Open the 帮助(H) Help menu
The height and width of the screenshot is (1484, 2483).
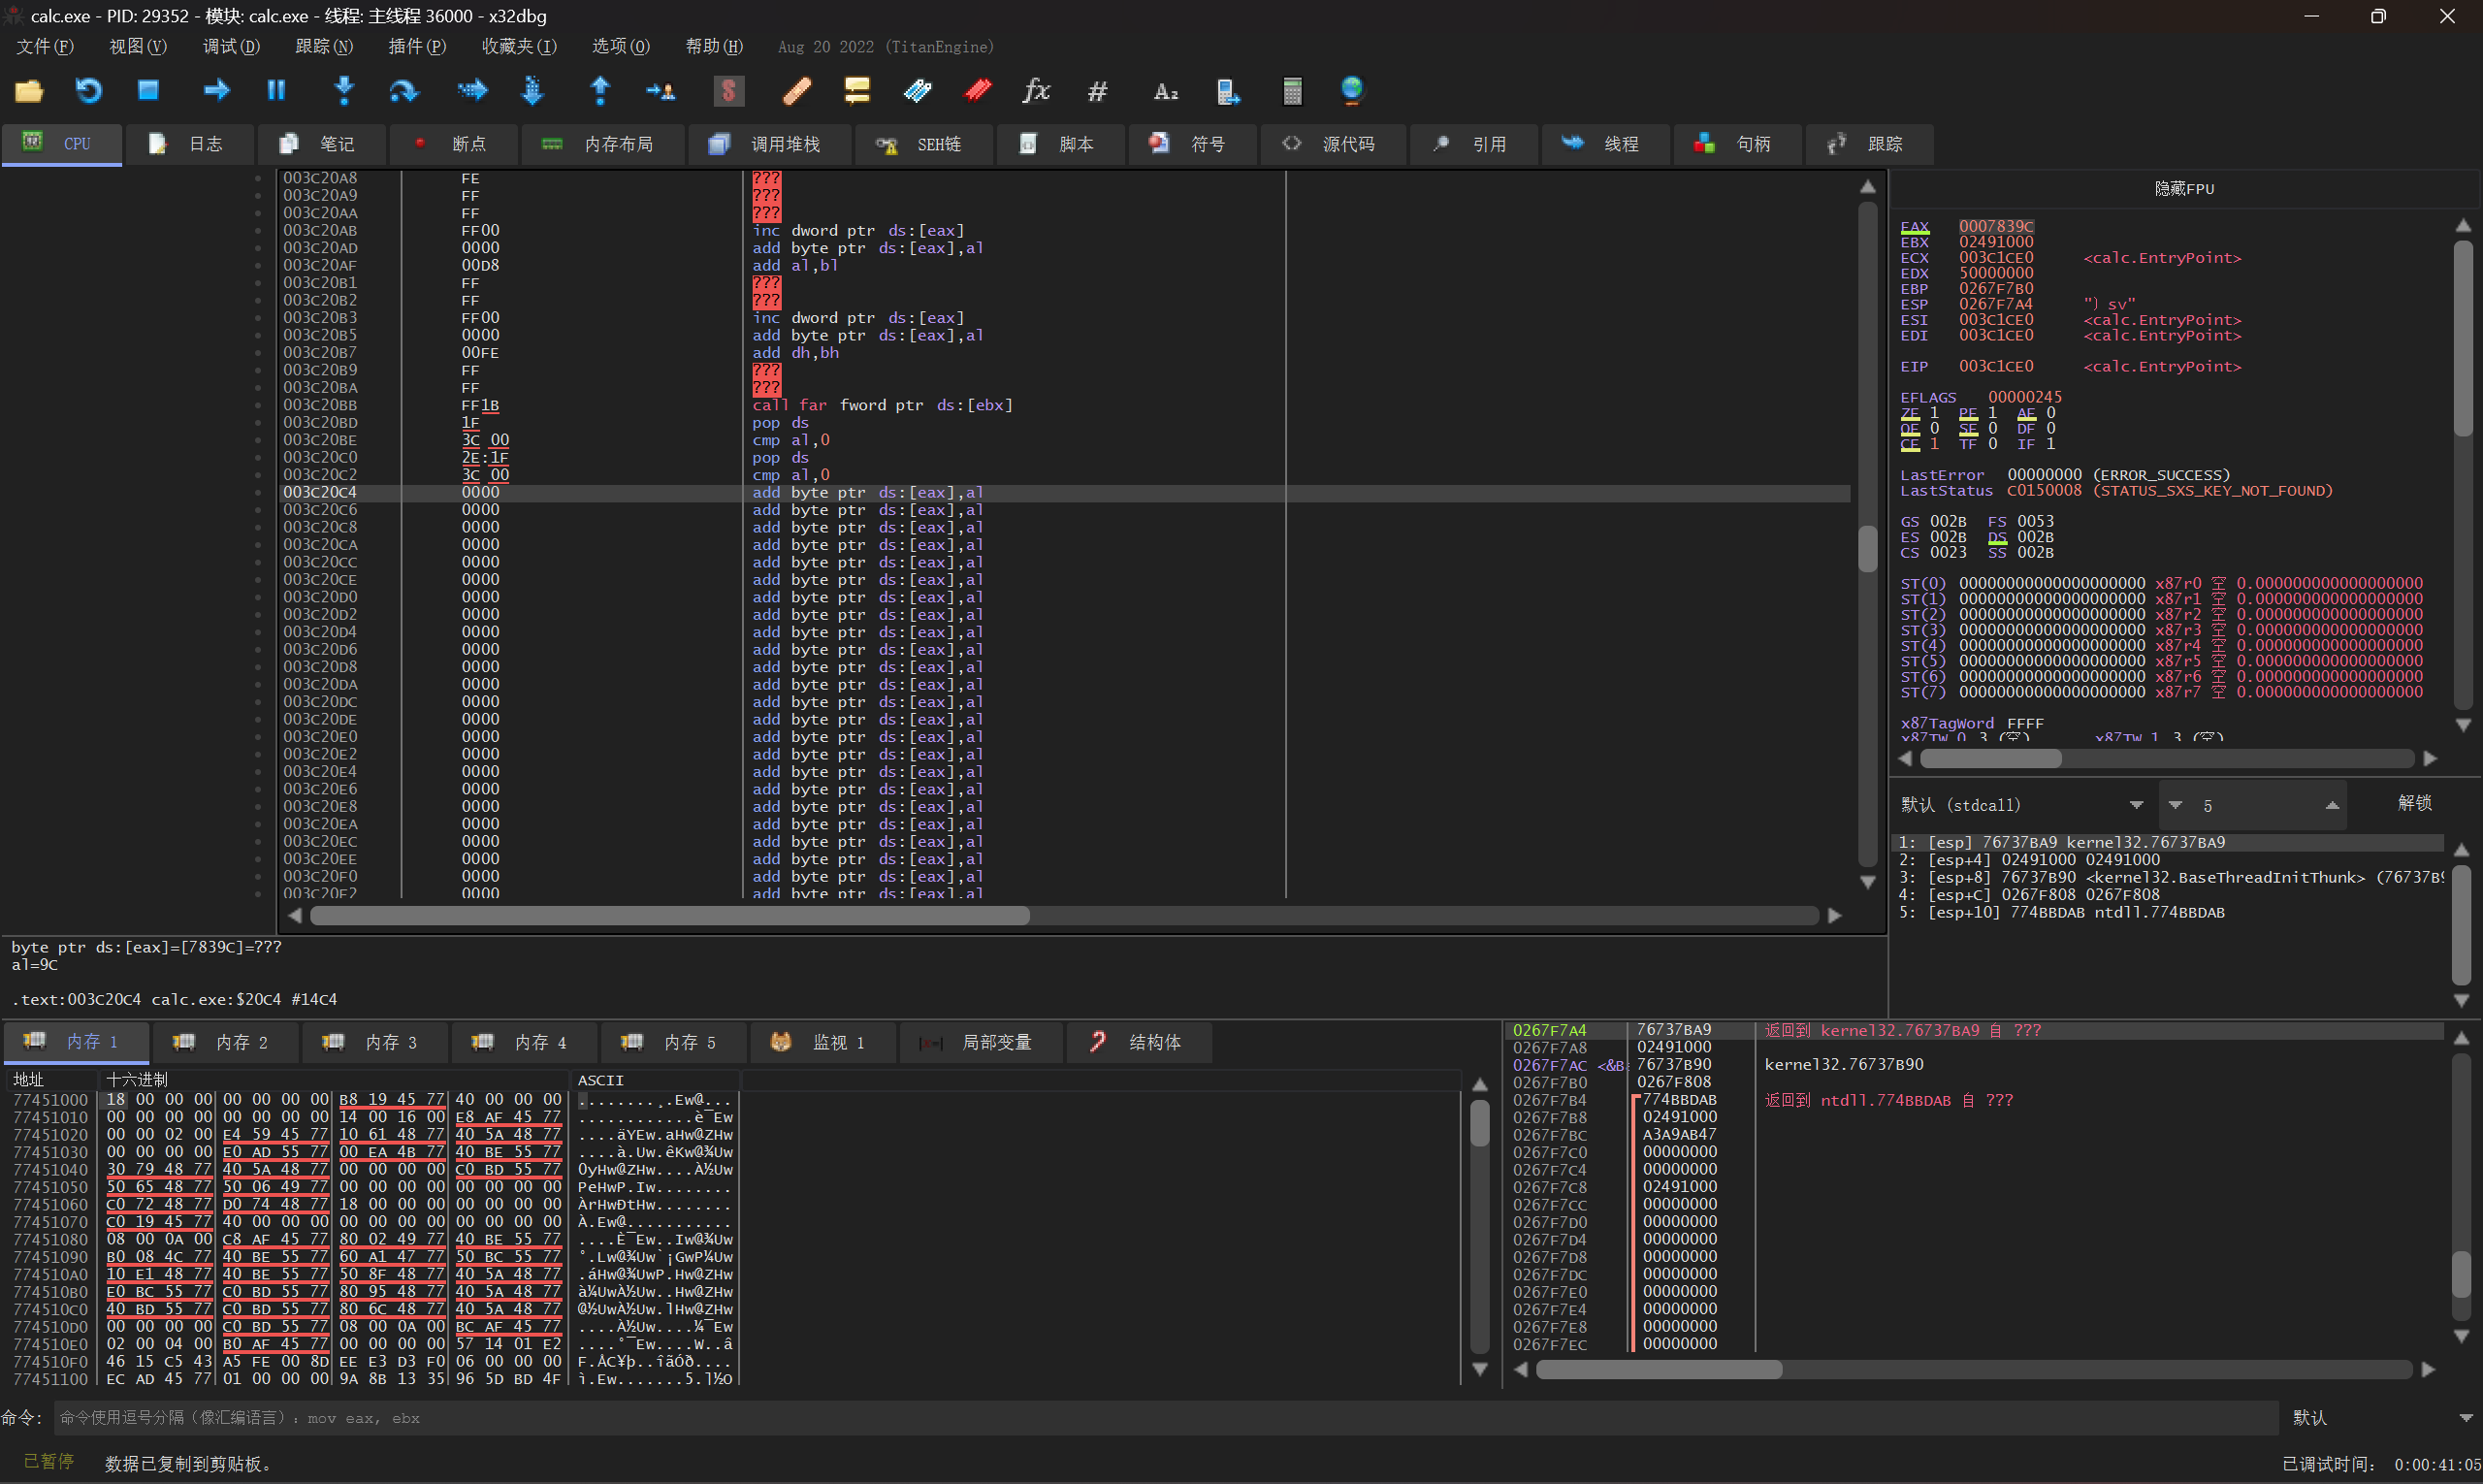(714, 47)
